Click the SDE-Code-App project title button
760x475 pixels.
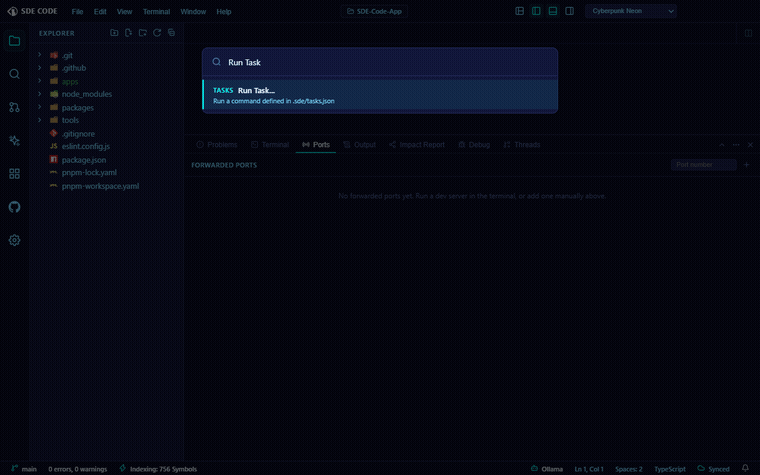click(374, 11)
